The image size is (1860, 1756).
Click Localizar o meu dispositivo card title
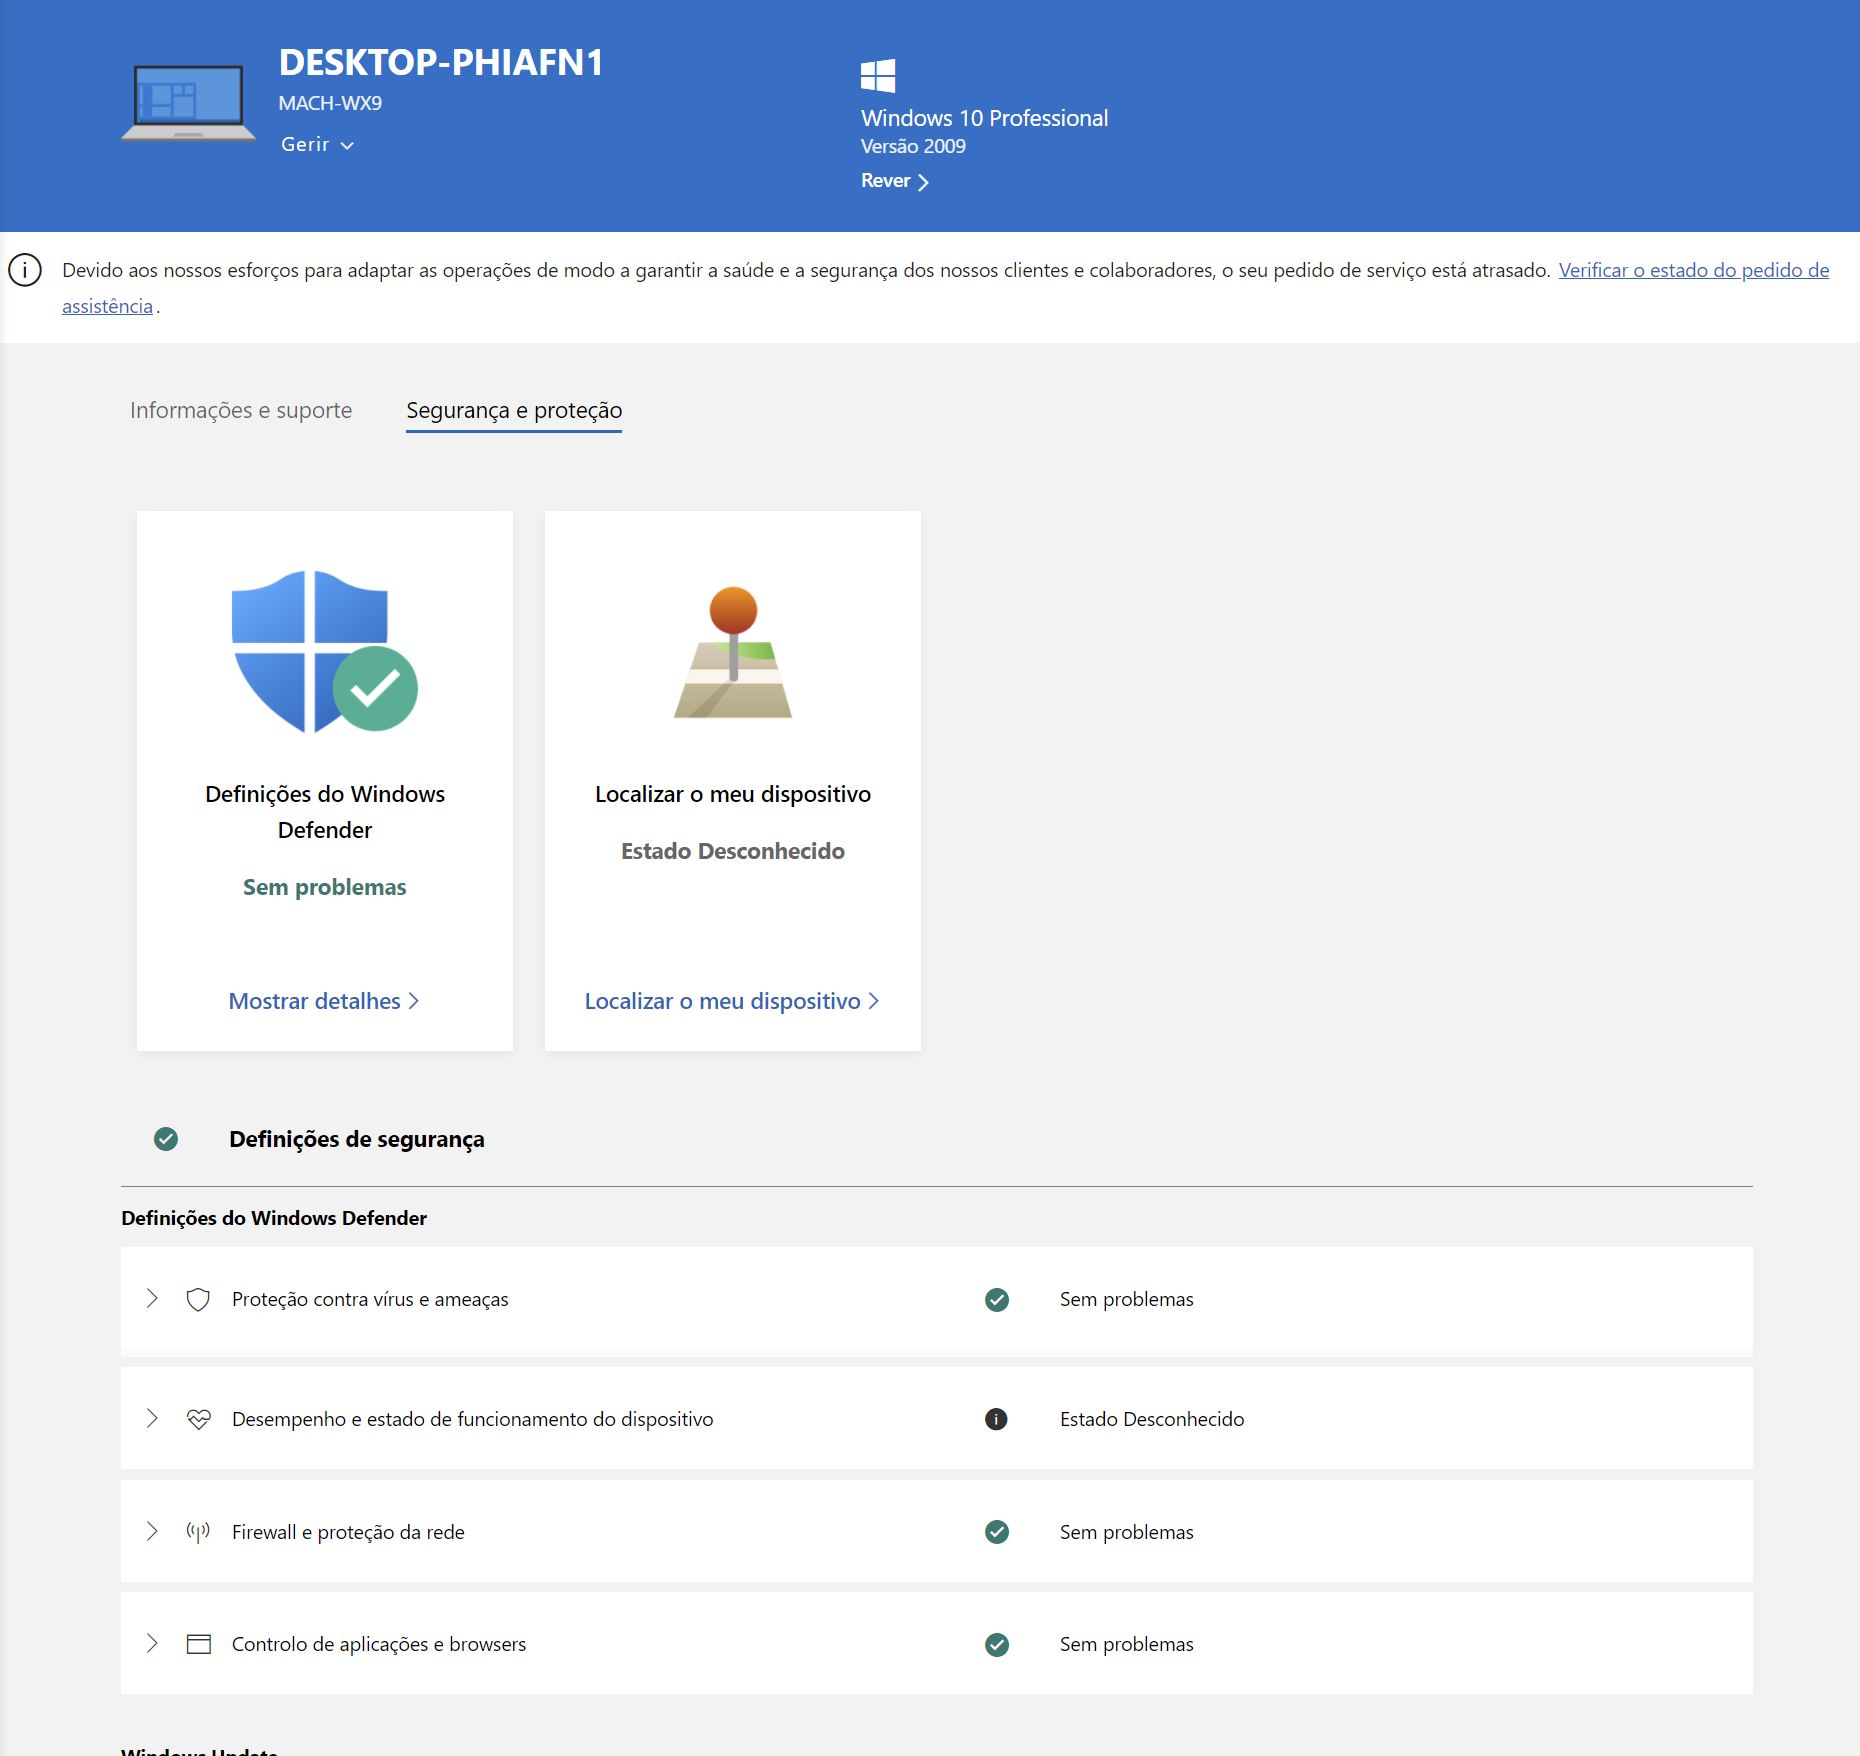(x=733, y=794)
